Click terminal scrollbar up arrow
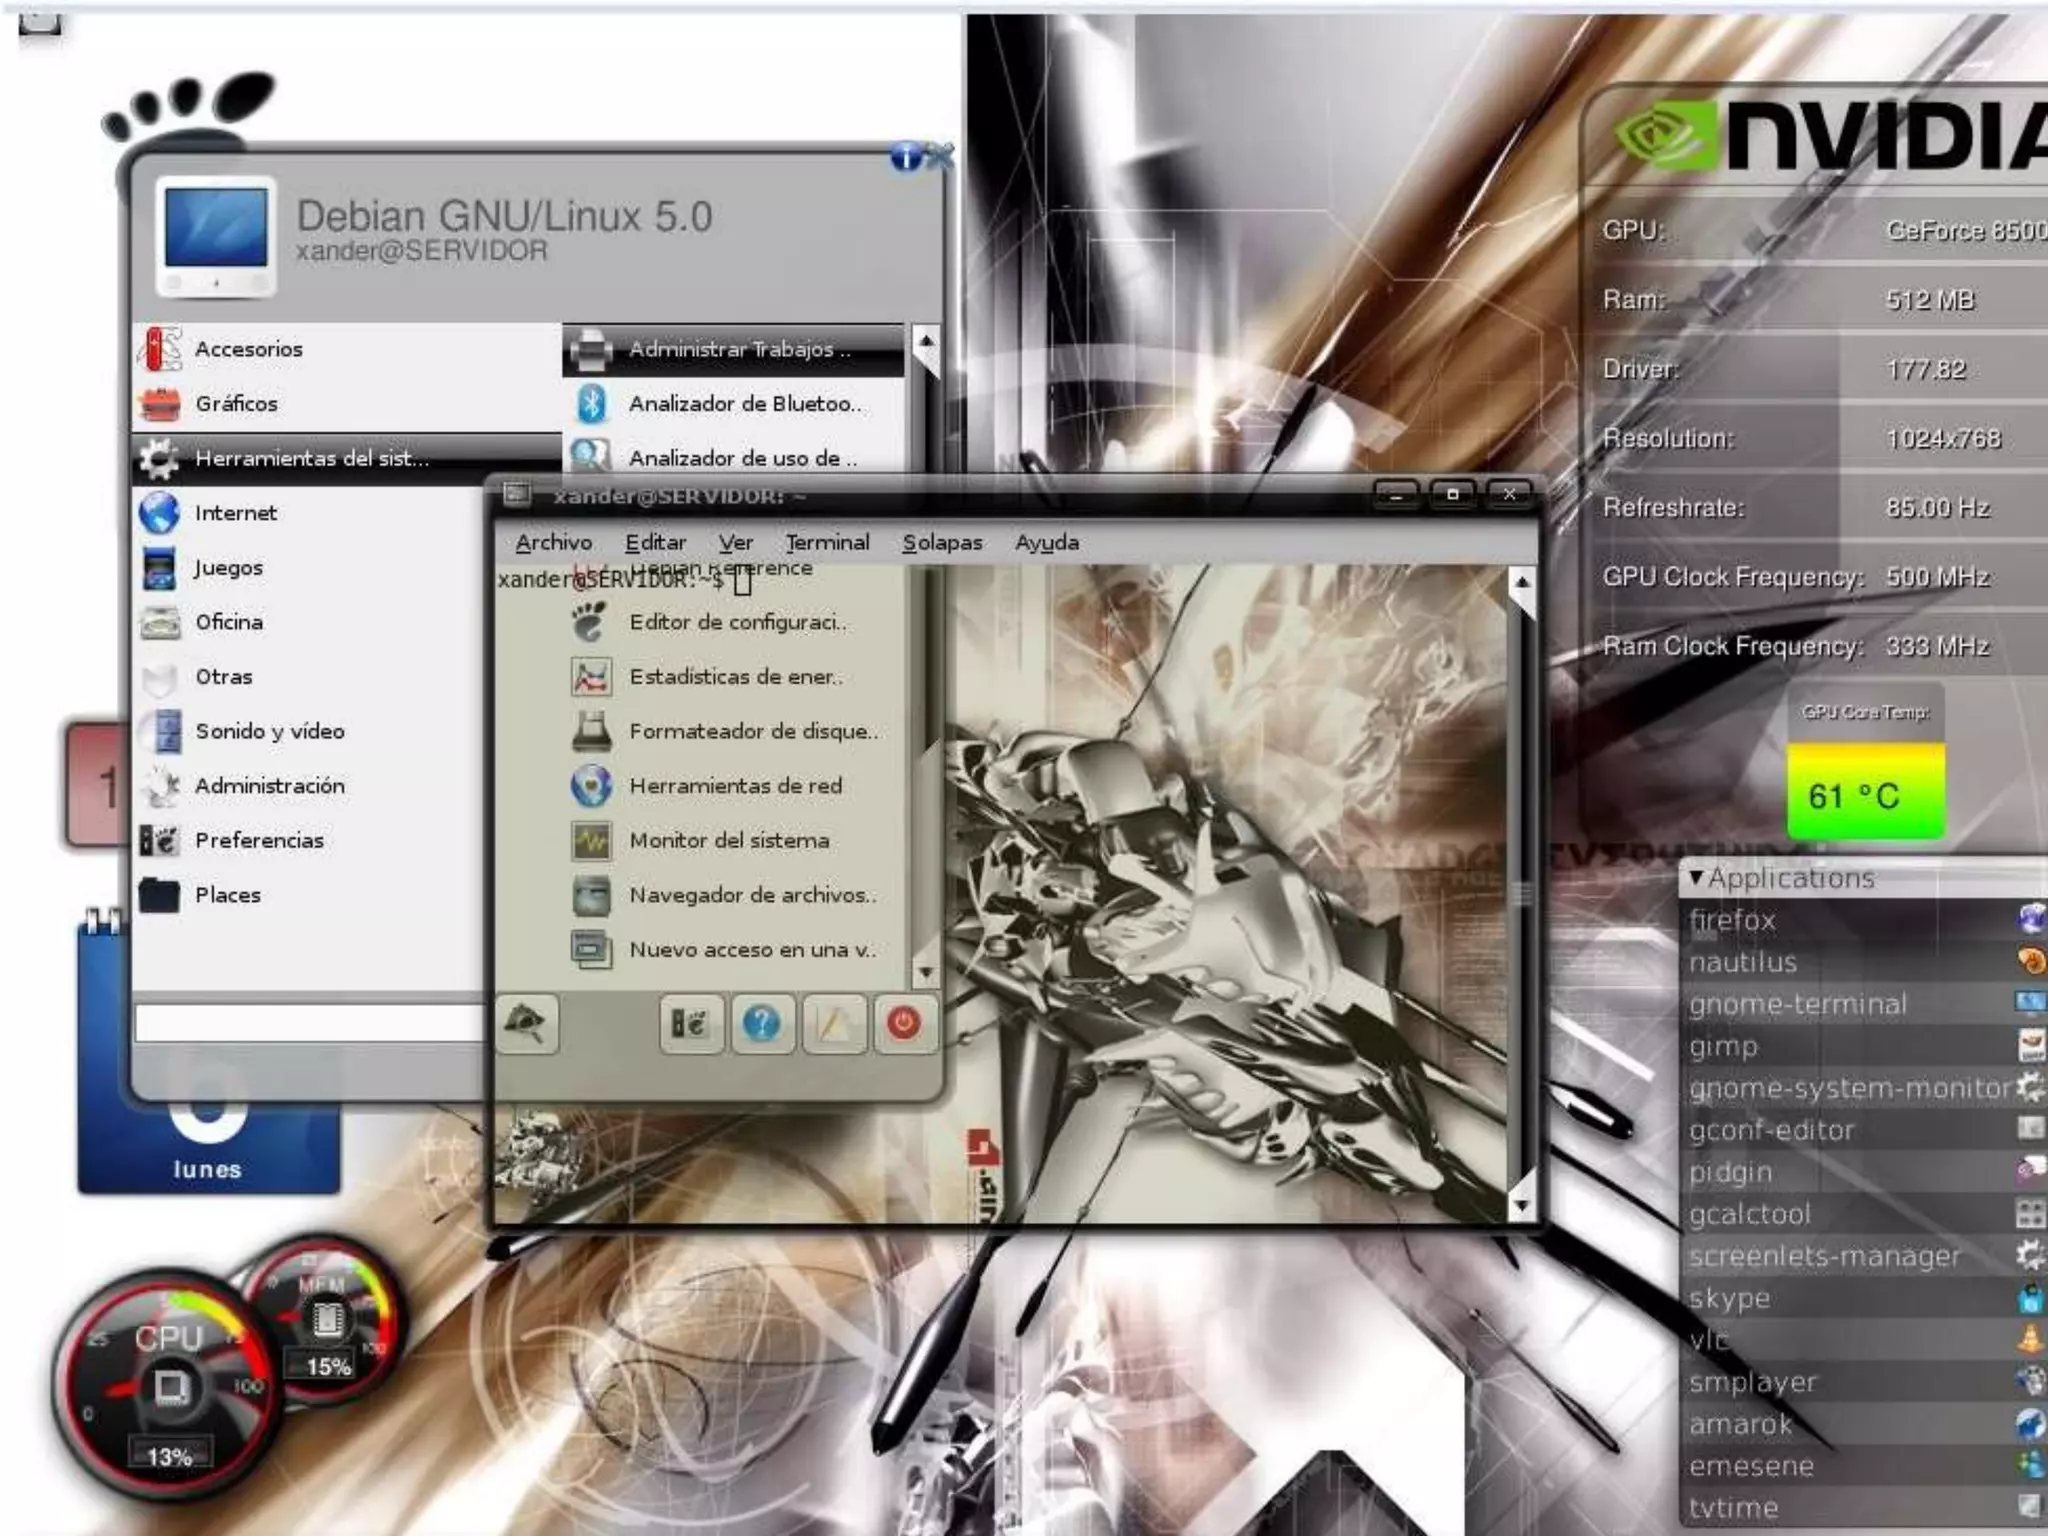Image resolution: width=2048 pixels, height=1536 pixels. (x=1521, y=582)
